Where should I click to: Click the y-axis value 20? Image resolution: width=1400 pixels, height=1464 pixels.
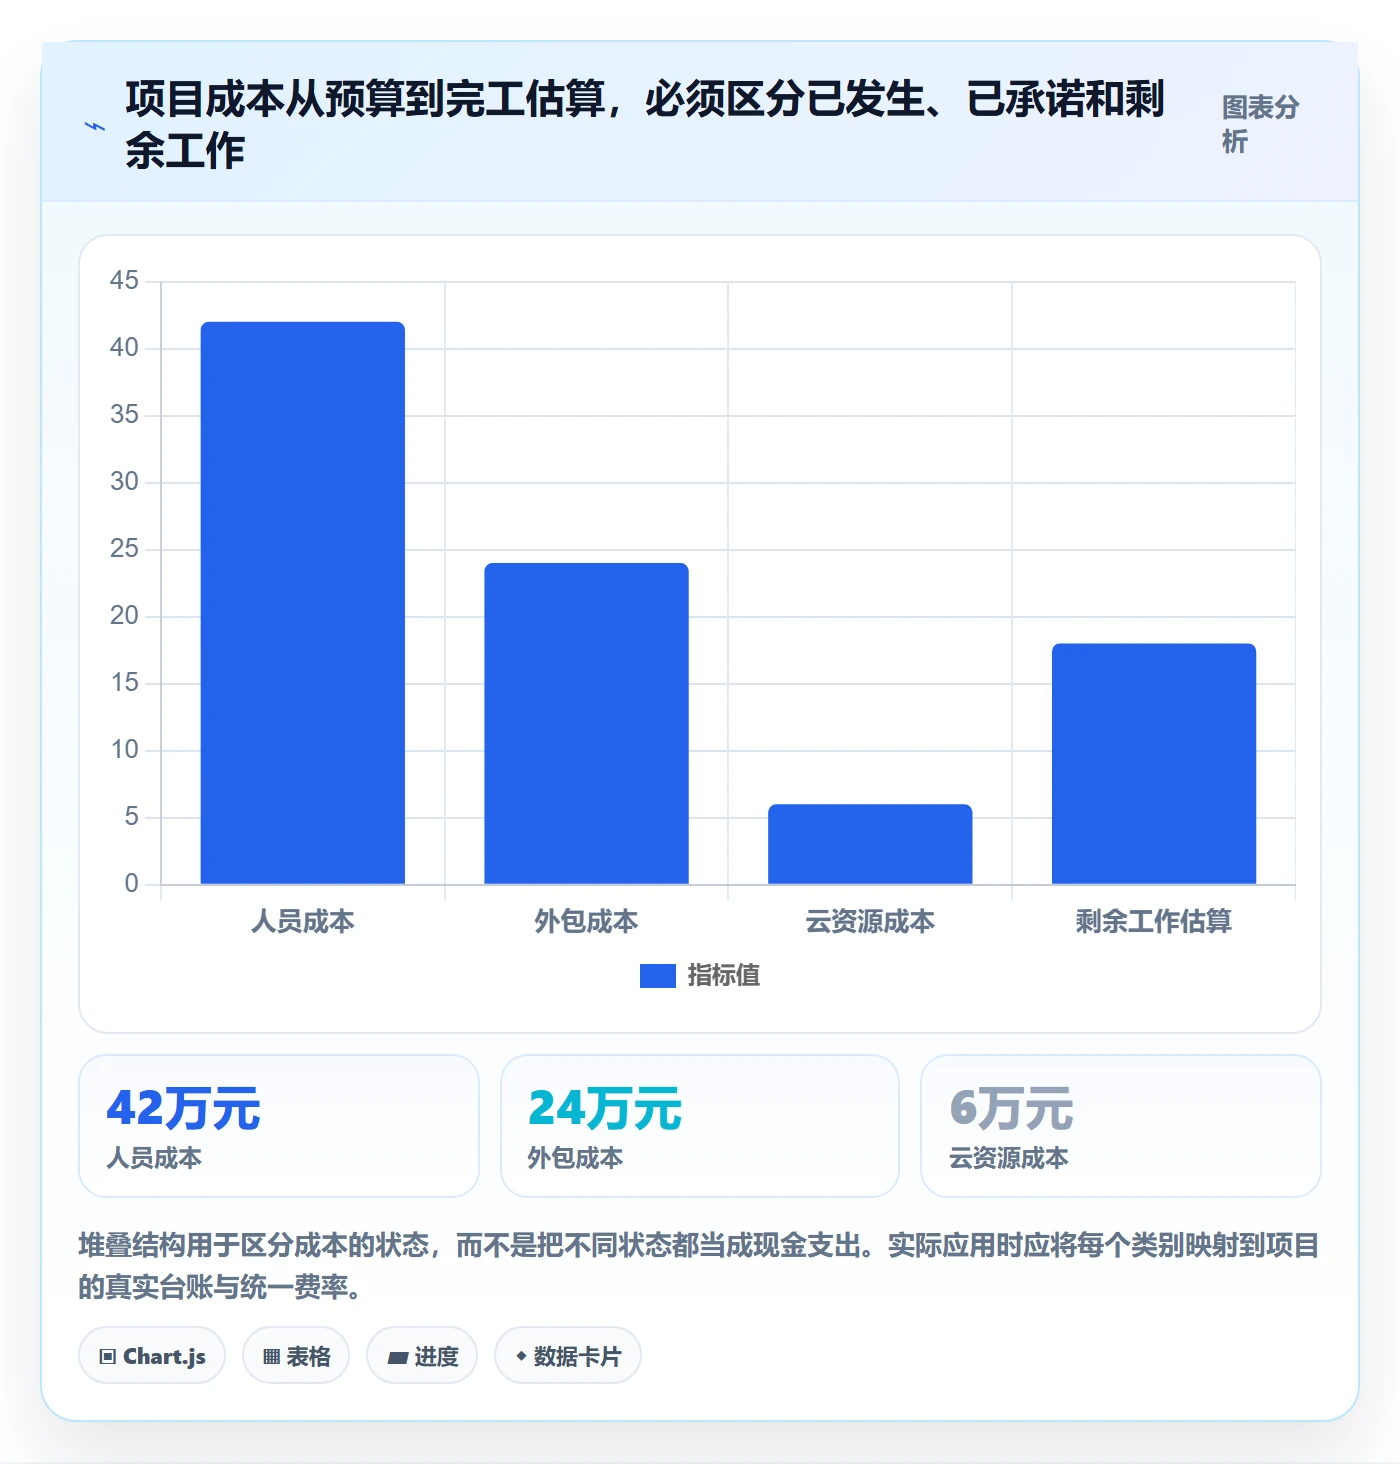[124, 616]
